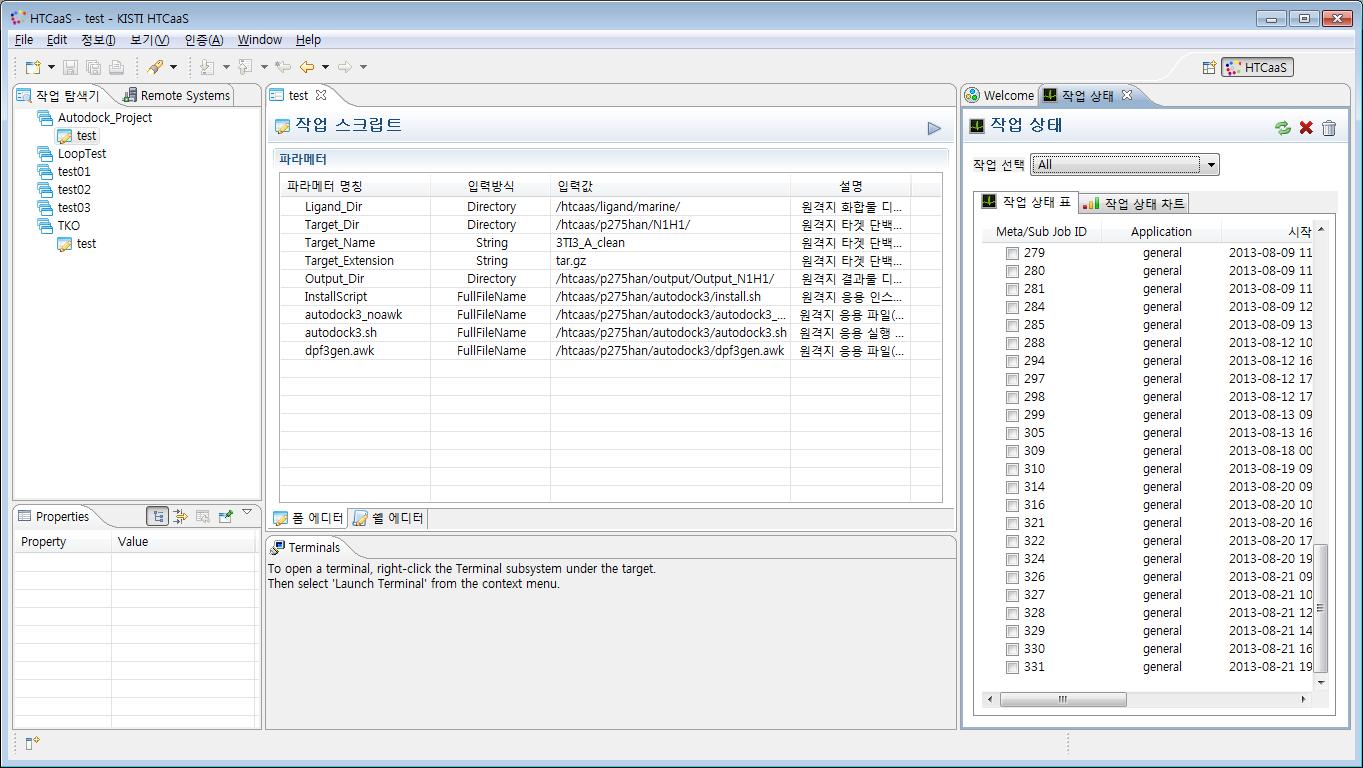This screenshot has height=768, width=1363.
Task: Click the Next Annotation toolbar icon
Action: [207, 67]
